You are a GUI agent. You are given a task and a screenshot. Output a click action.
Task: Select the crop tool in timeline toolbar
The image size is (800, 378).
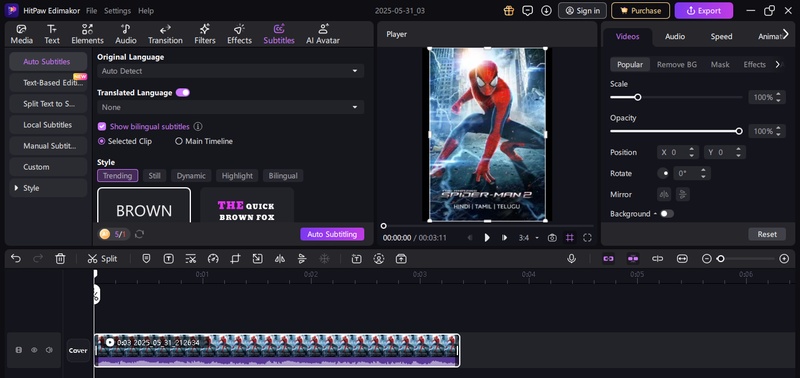235,259
